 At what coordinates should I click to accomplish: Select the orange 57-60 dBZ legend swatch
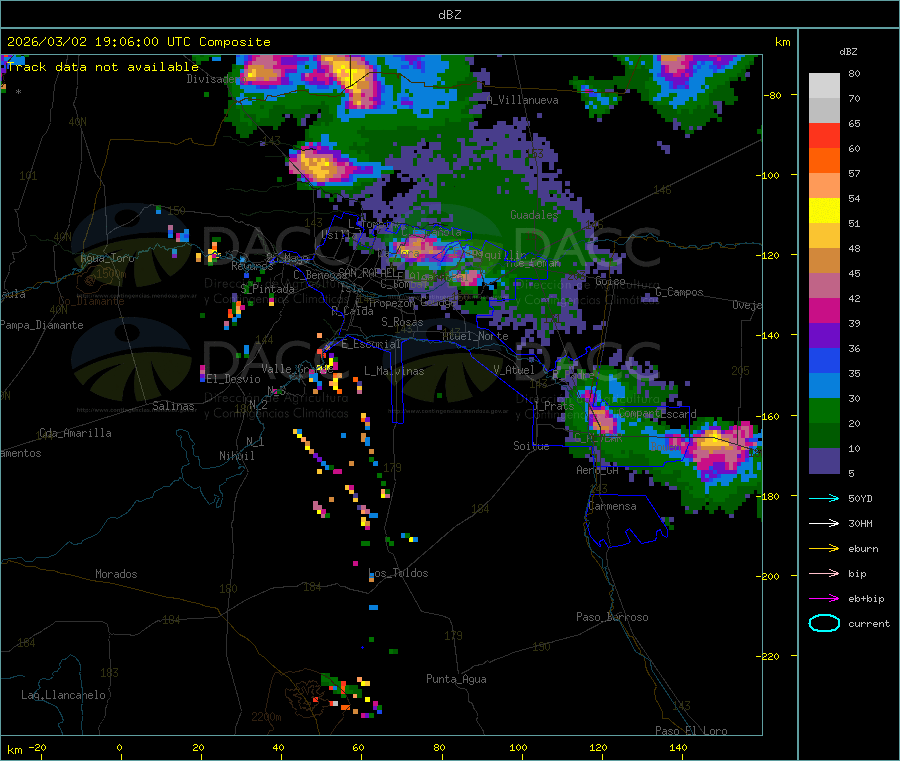point(824,161)
